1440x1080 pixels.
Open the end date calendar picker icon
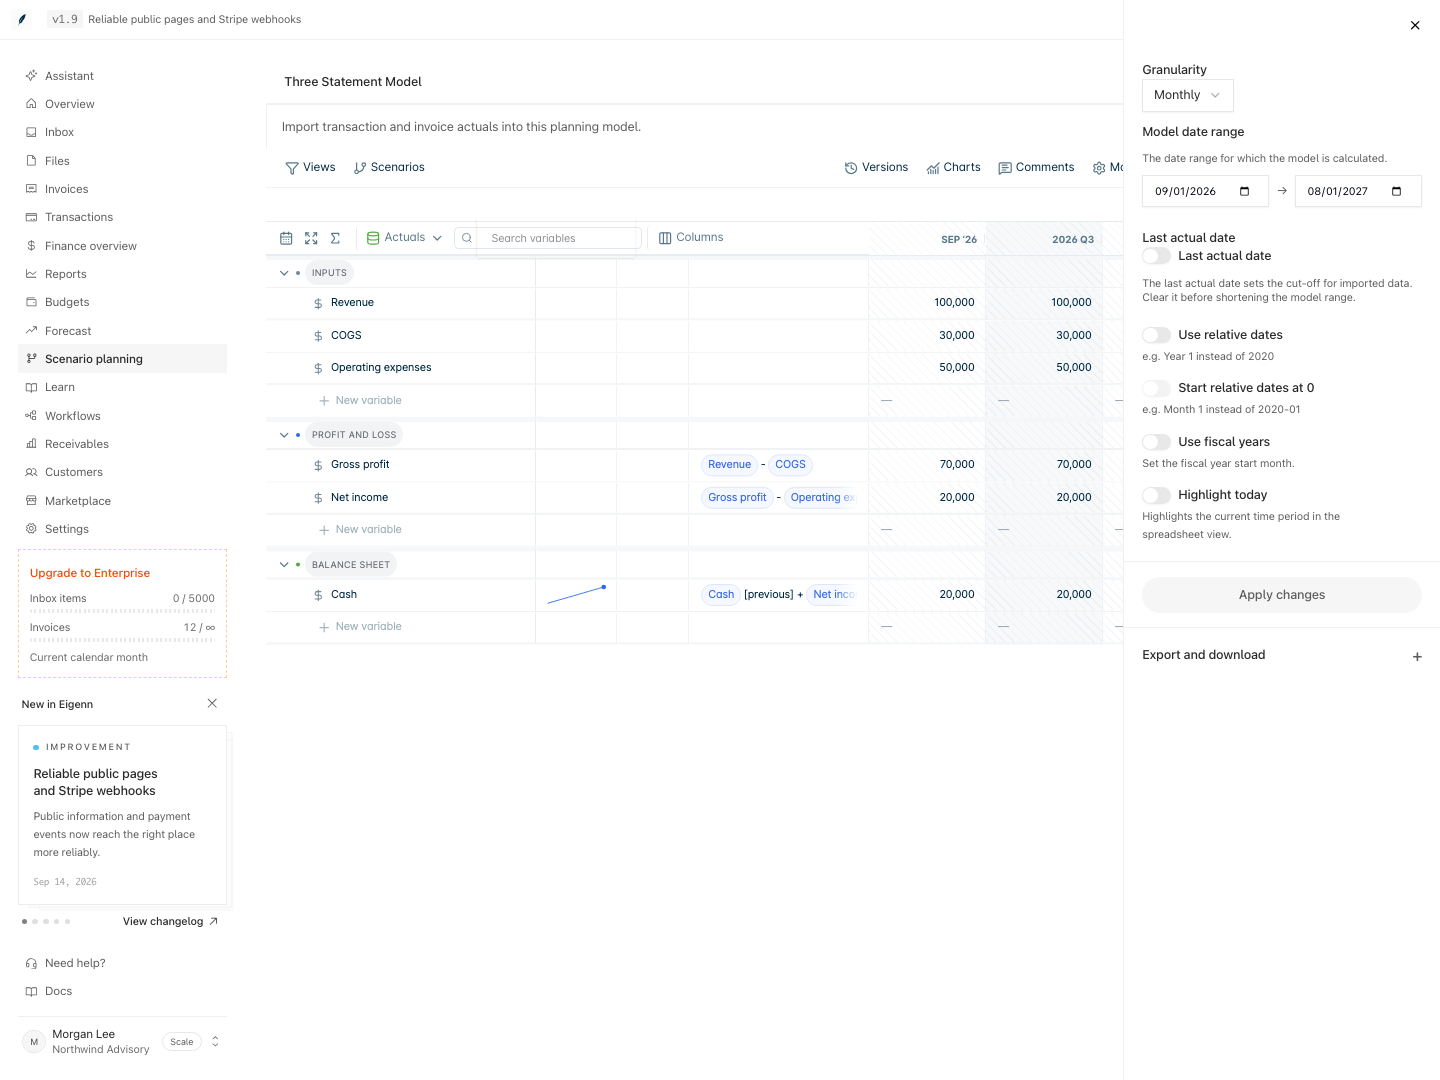1397,191
